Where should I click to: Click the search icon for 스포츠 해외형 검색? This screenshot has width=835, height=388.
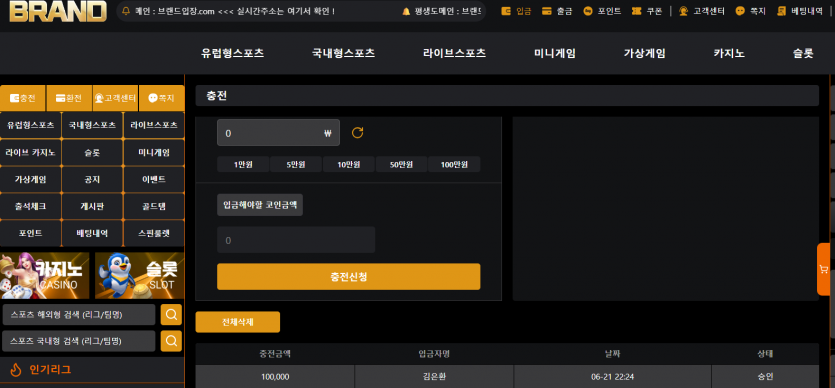(171, 315)
